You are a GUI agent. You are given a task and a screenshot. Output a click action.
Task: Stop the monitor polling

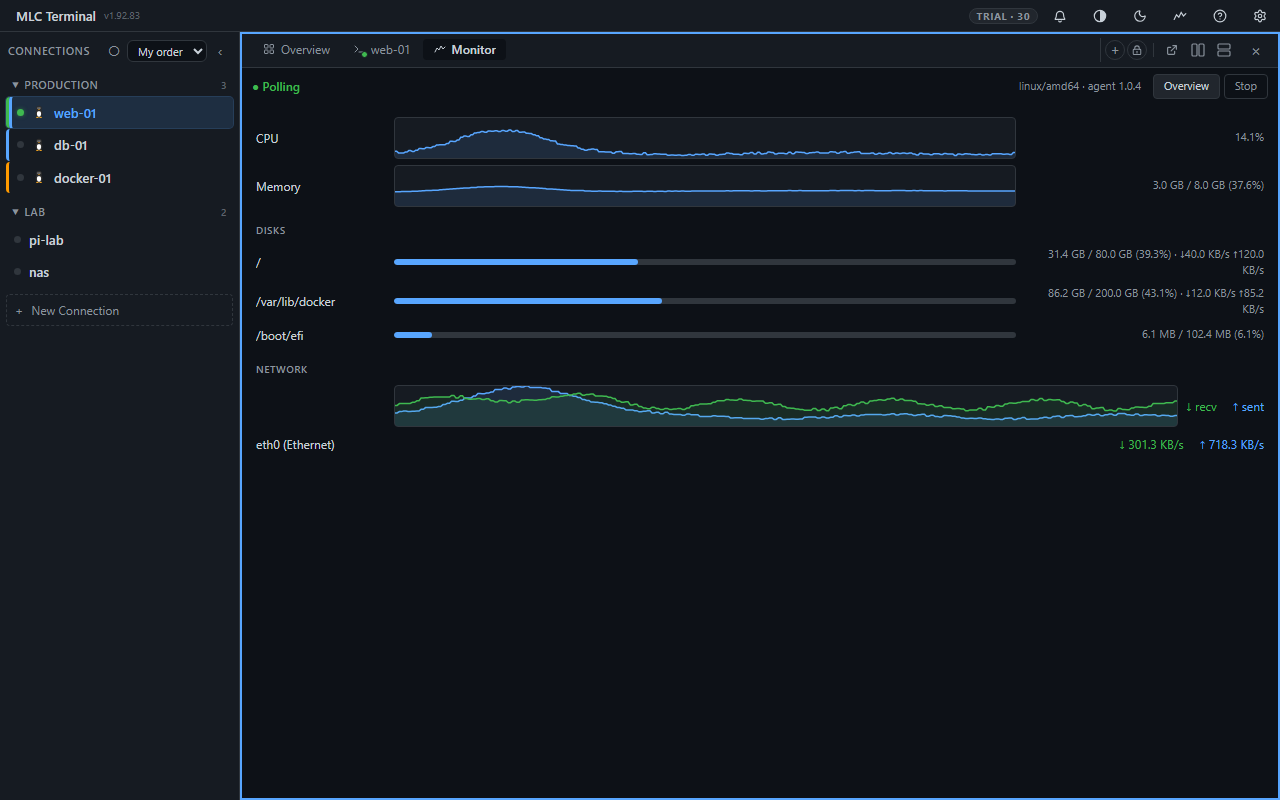tap(1246, 86)
